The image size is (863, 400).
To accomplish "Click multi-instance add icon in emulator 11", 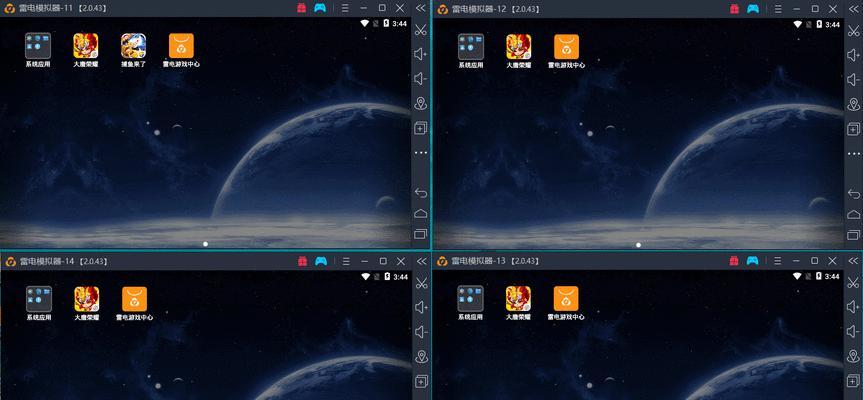I will point(421,128).
